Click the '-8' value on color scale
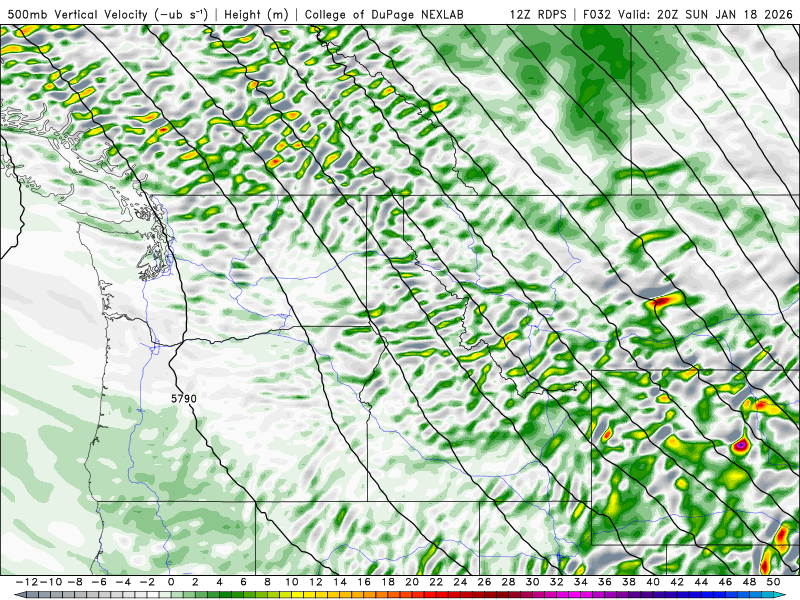The height and width of the screenshot is (600, 800). [75, 582]
